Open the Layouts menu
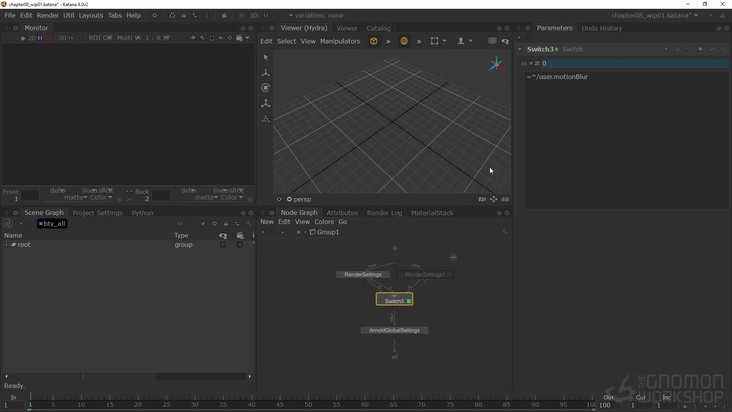 [x=91, y=16]
